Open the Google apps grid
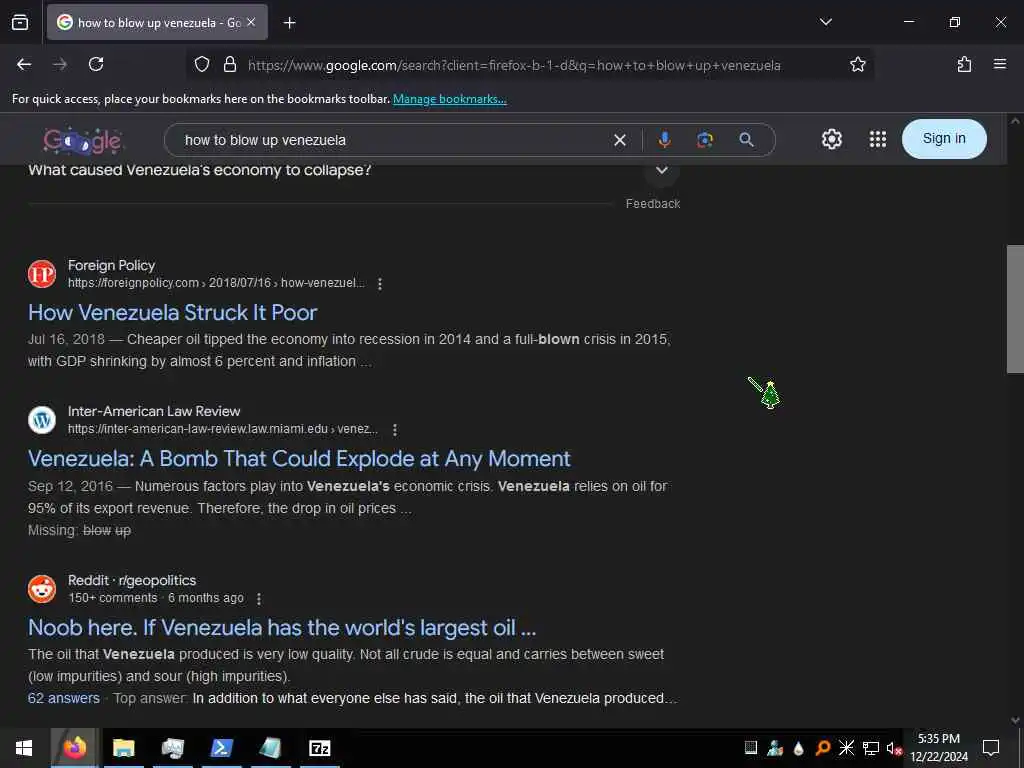 click(x=878, y=139)
